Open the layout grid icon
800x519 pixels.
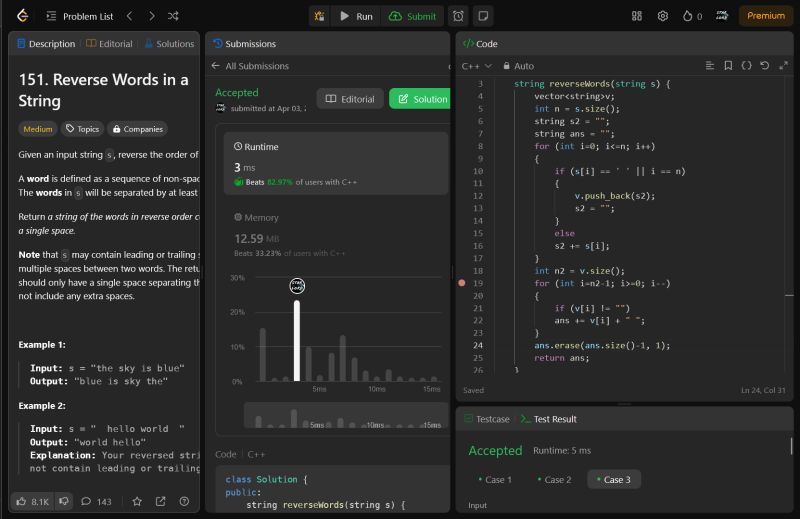pyautogui.click(x=637, y=16)
